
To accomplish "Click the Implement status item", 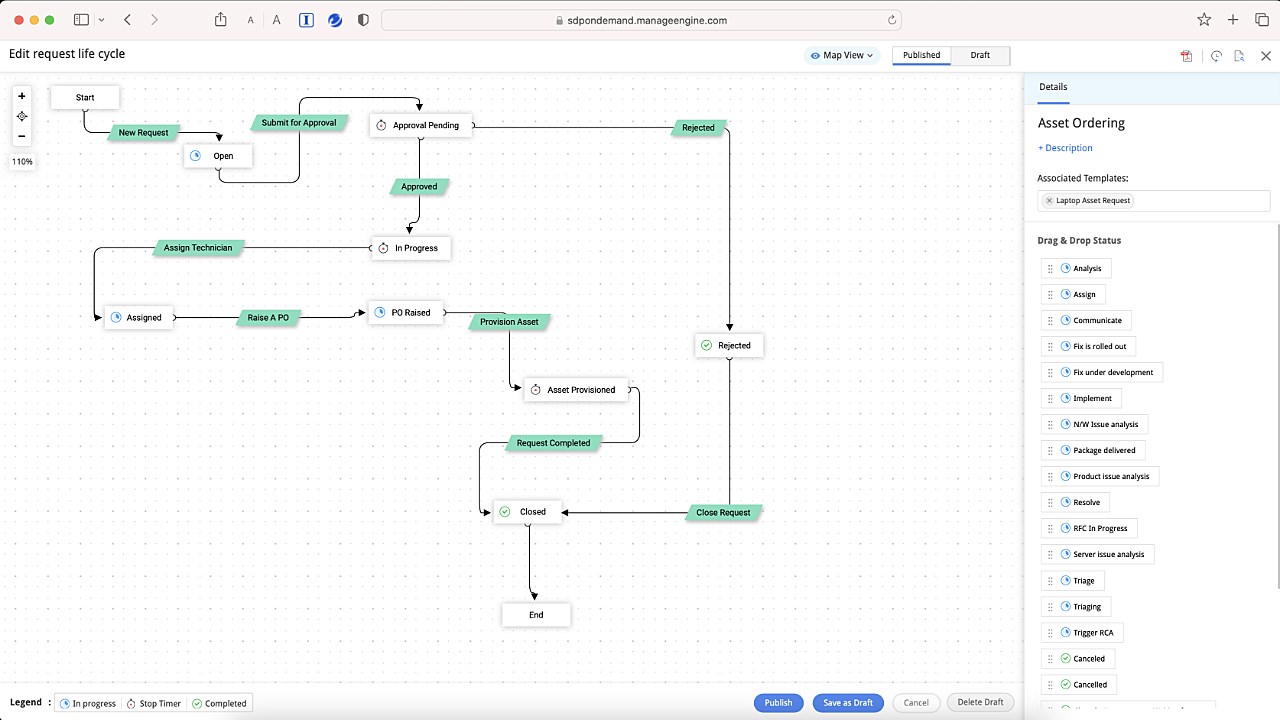I will 1082,398.
